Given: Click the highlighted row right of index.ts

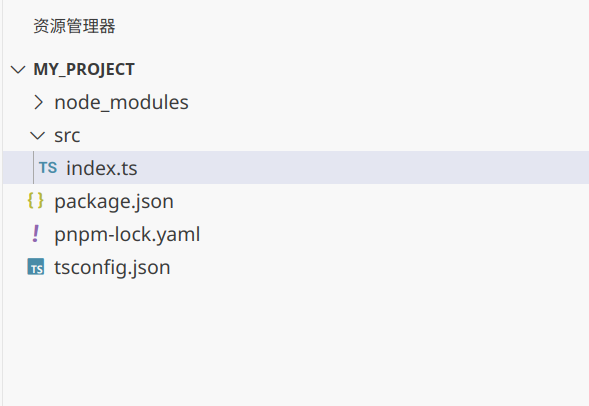Looking at the screenshot, I should coord(363,168).
